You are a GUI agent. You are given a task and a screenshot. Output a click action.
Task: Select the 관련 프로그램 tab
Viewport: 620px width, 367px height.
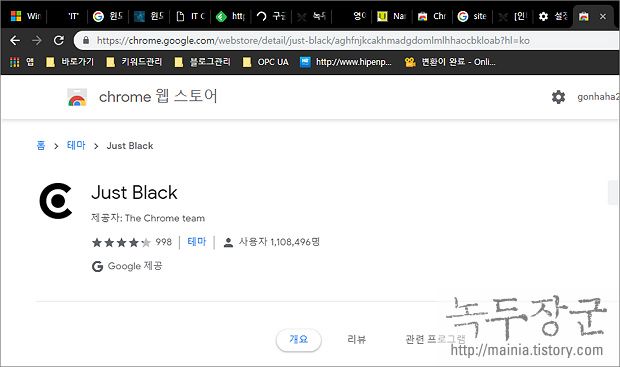point(435,339)
